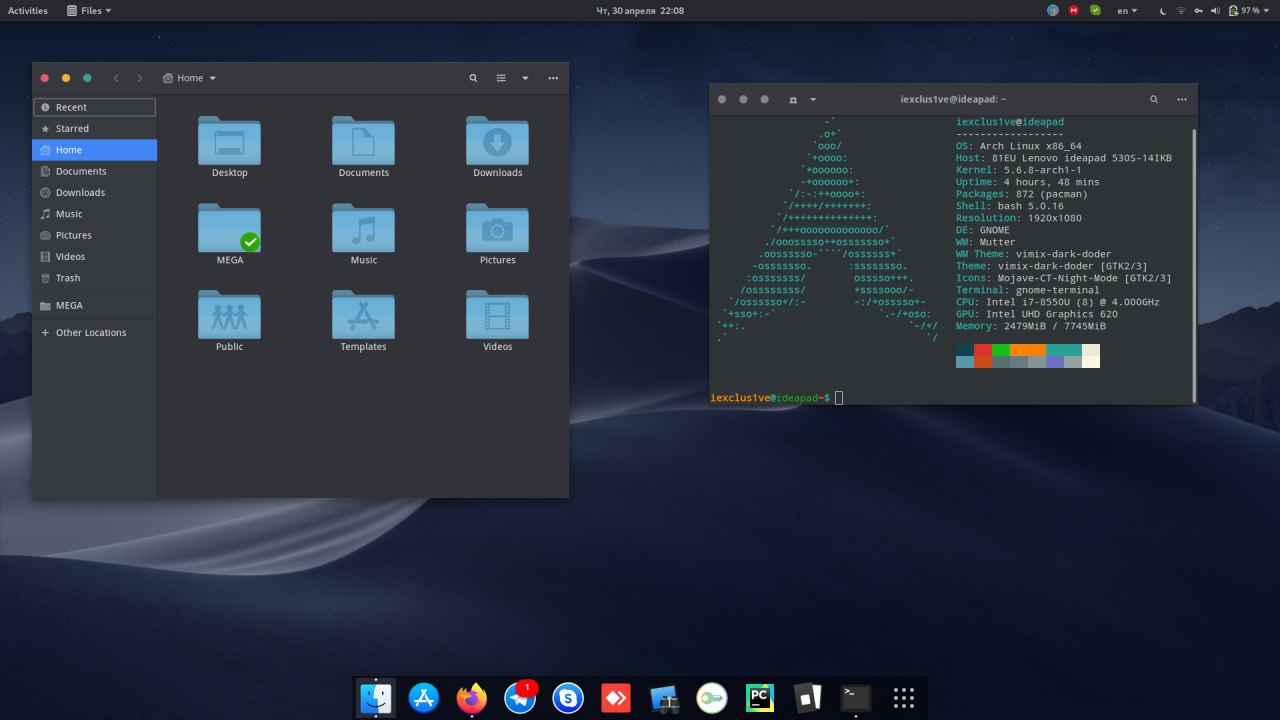Screen dimensions: 1280x720
Task: Switch Files to list view
Action: [x=501, y=78]
